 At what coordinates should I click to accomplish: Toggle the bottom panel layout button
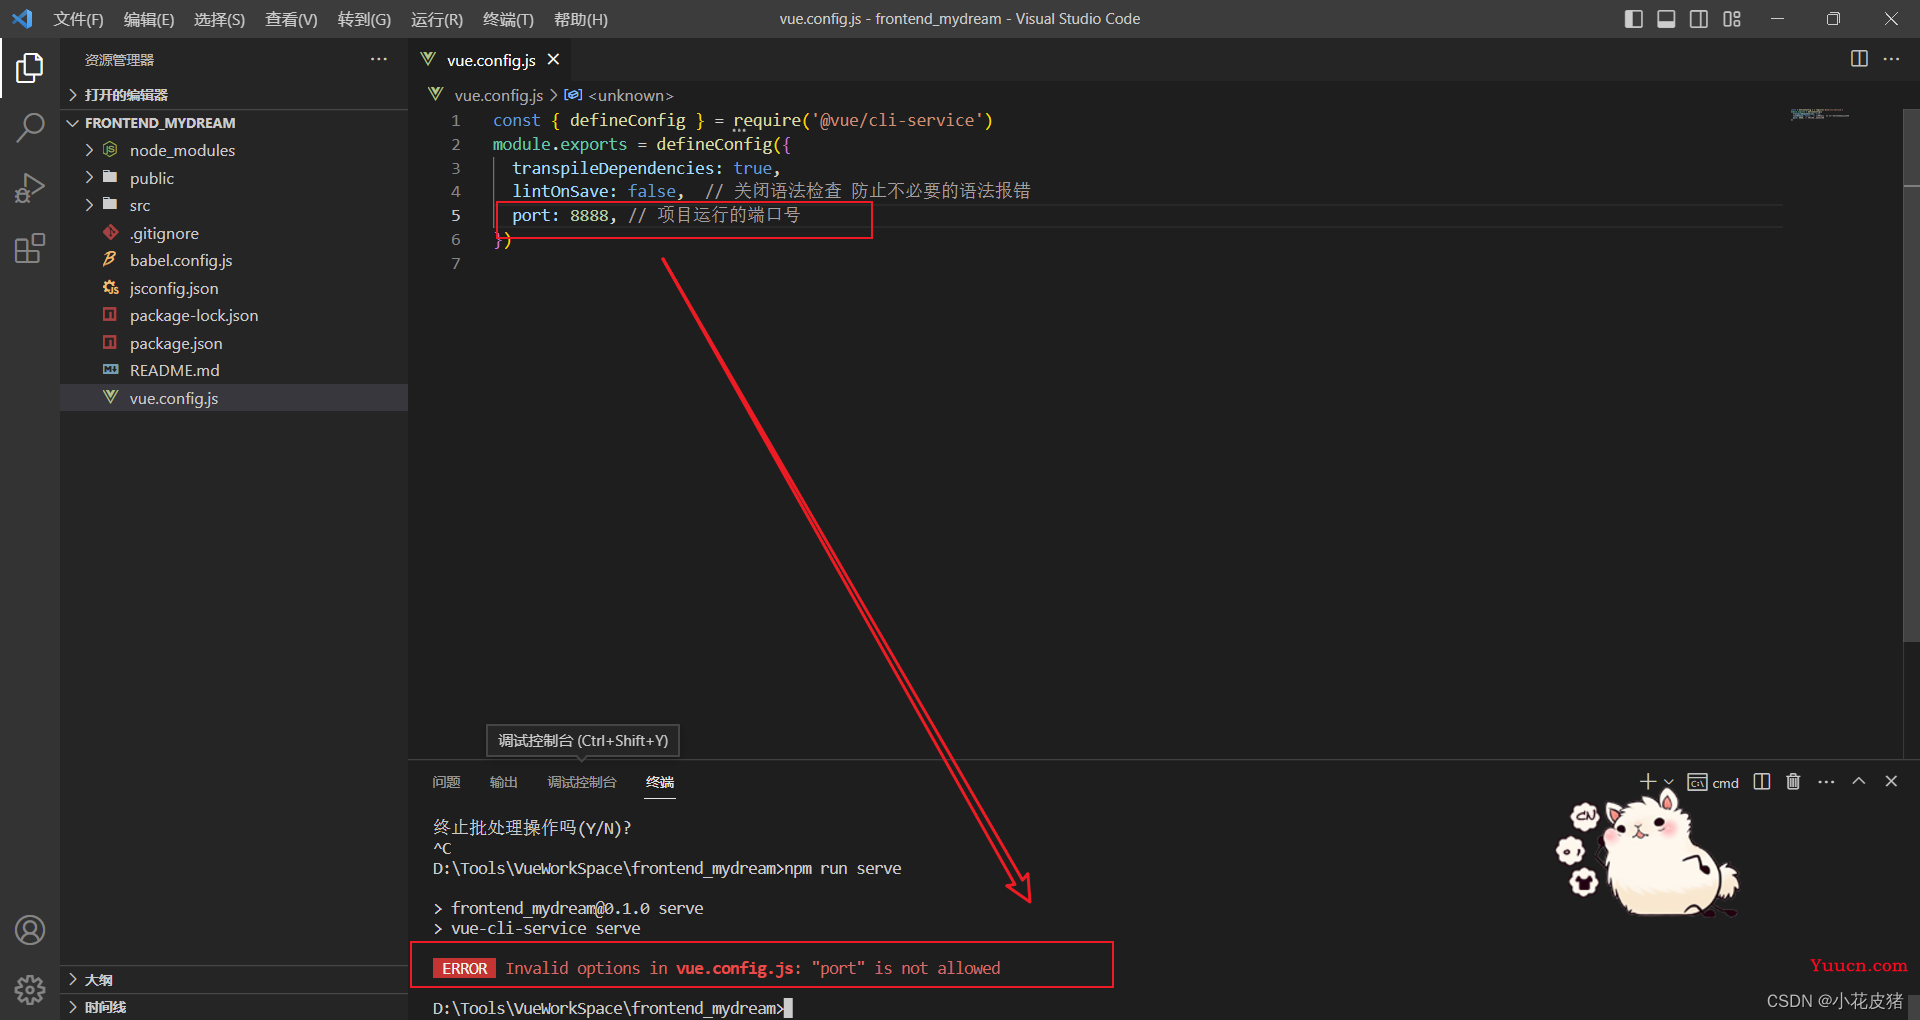pos(1666,19)
